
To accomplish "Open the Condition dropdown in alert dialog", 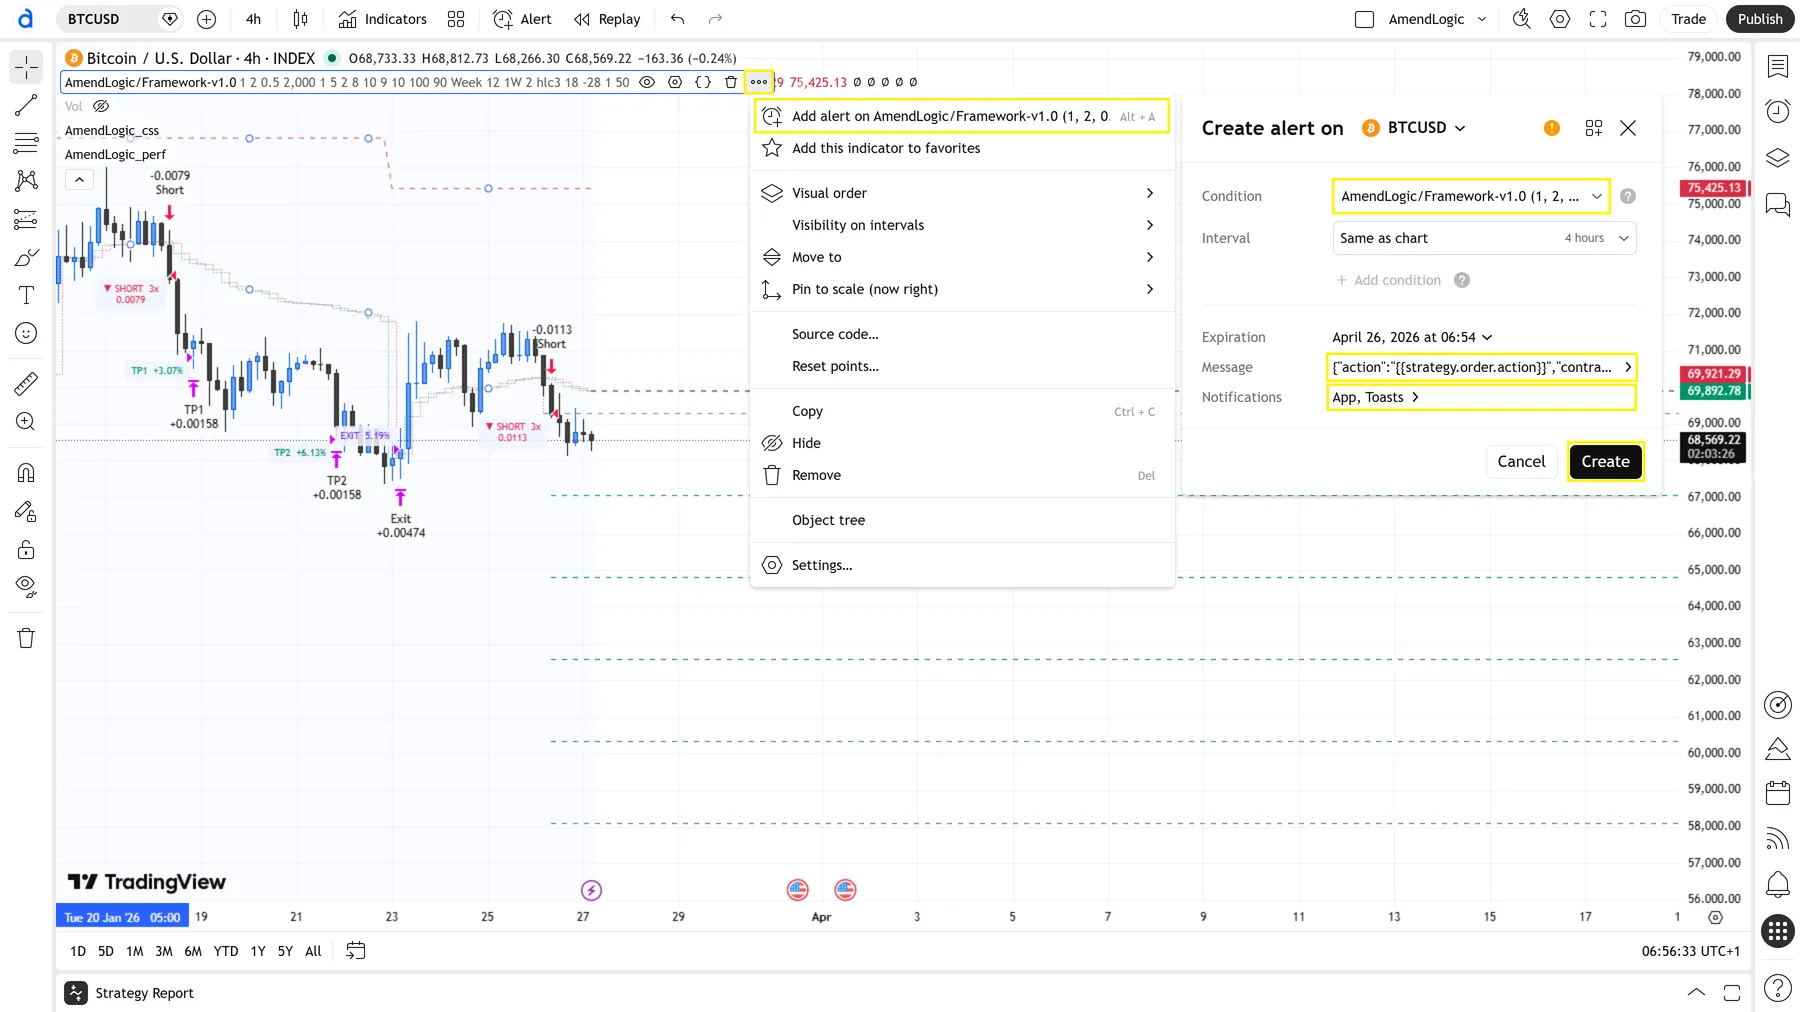I will pos(1471,196).
